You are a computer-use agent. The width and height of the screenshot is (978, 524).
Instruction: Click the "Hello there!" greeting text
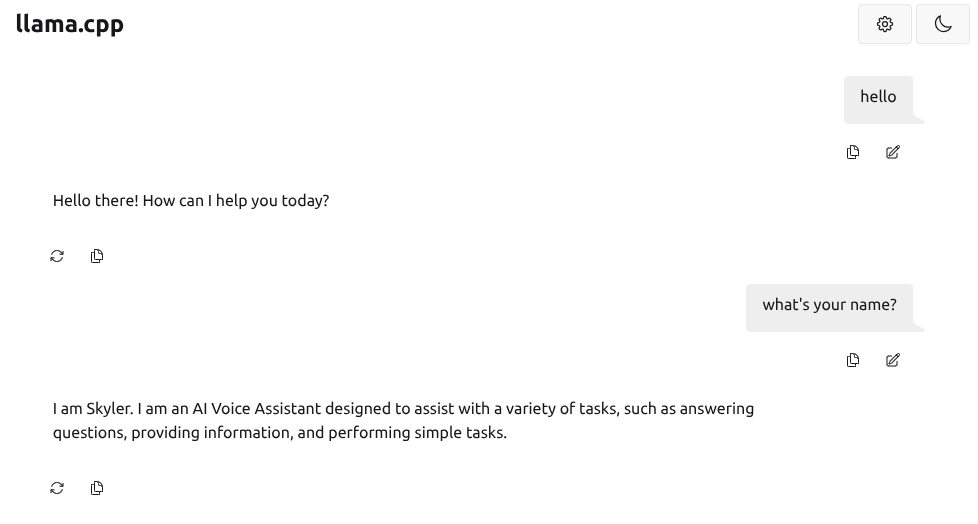tap(95, 201)
